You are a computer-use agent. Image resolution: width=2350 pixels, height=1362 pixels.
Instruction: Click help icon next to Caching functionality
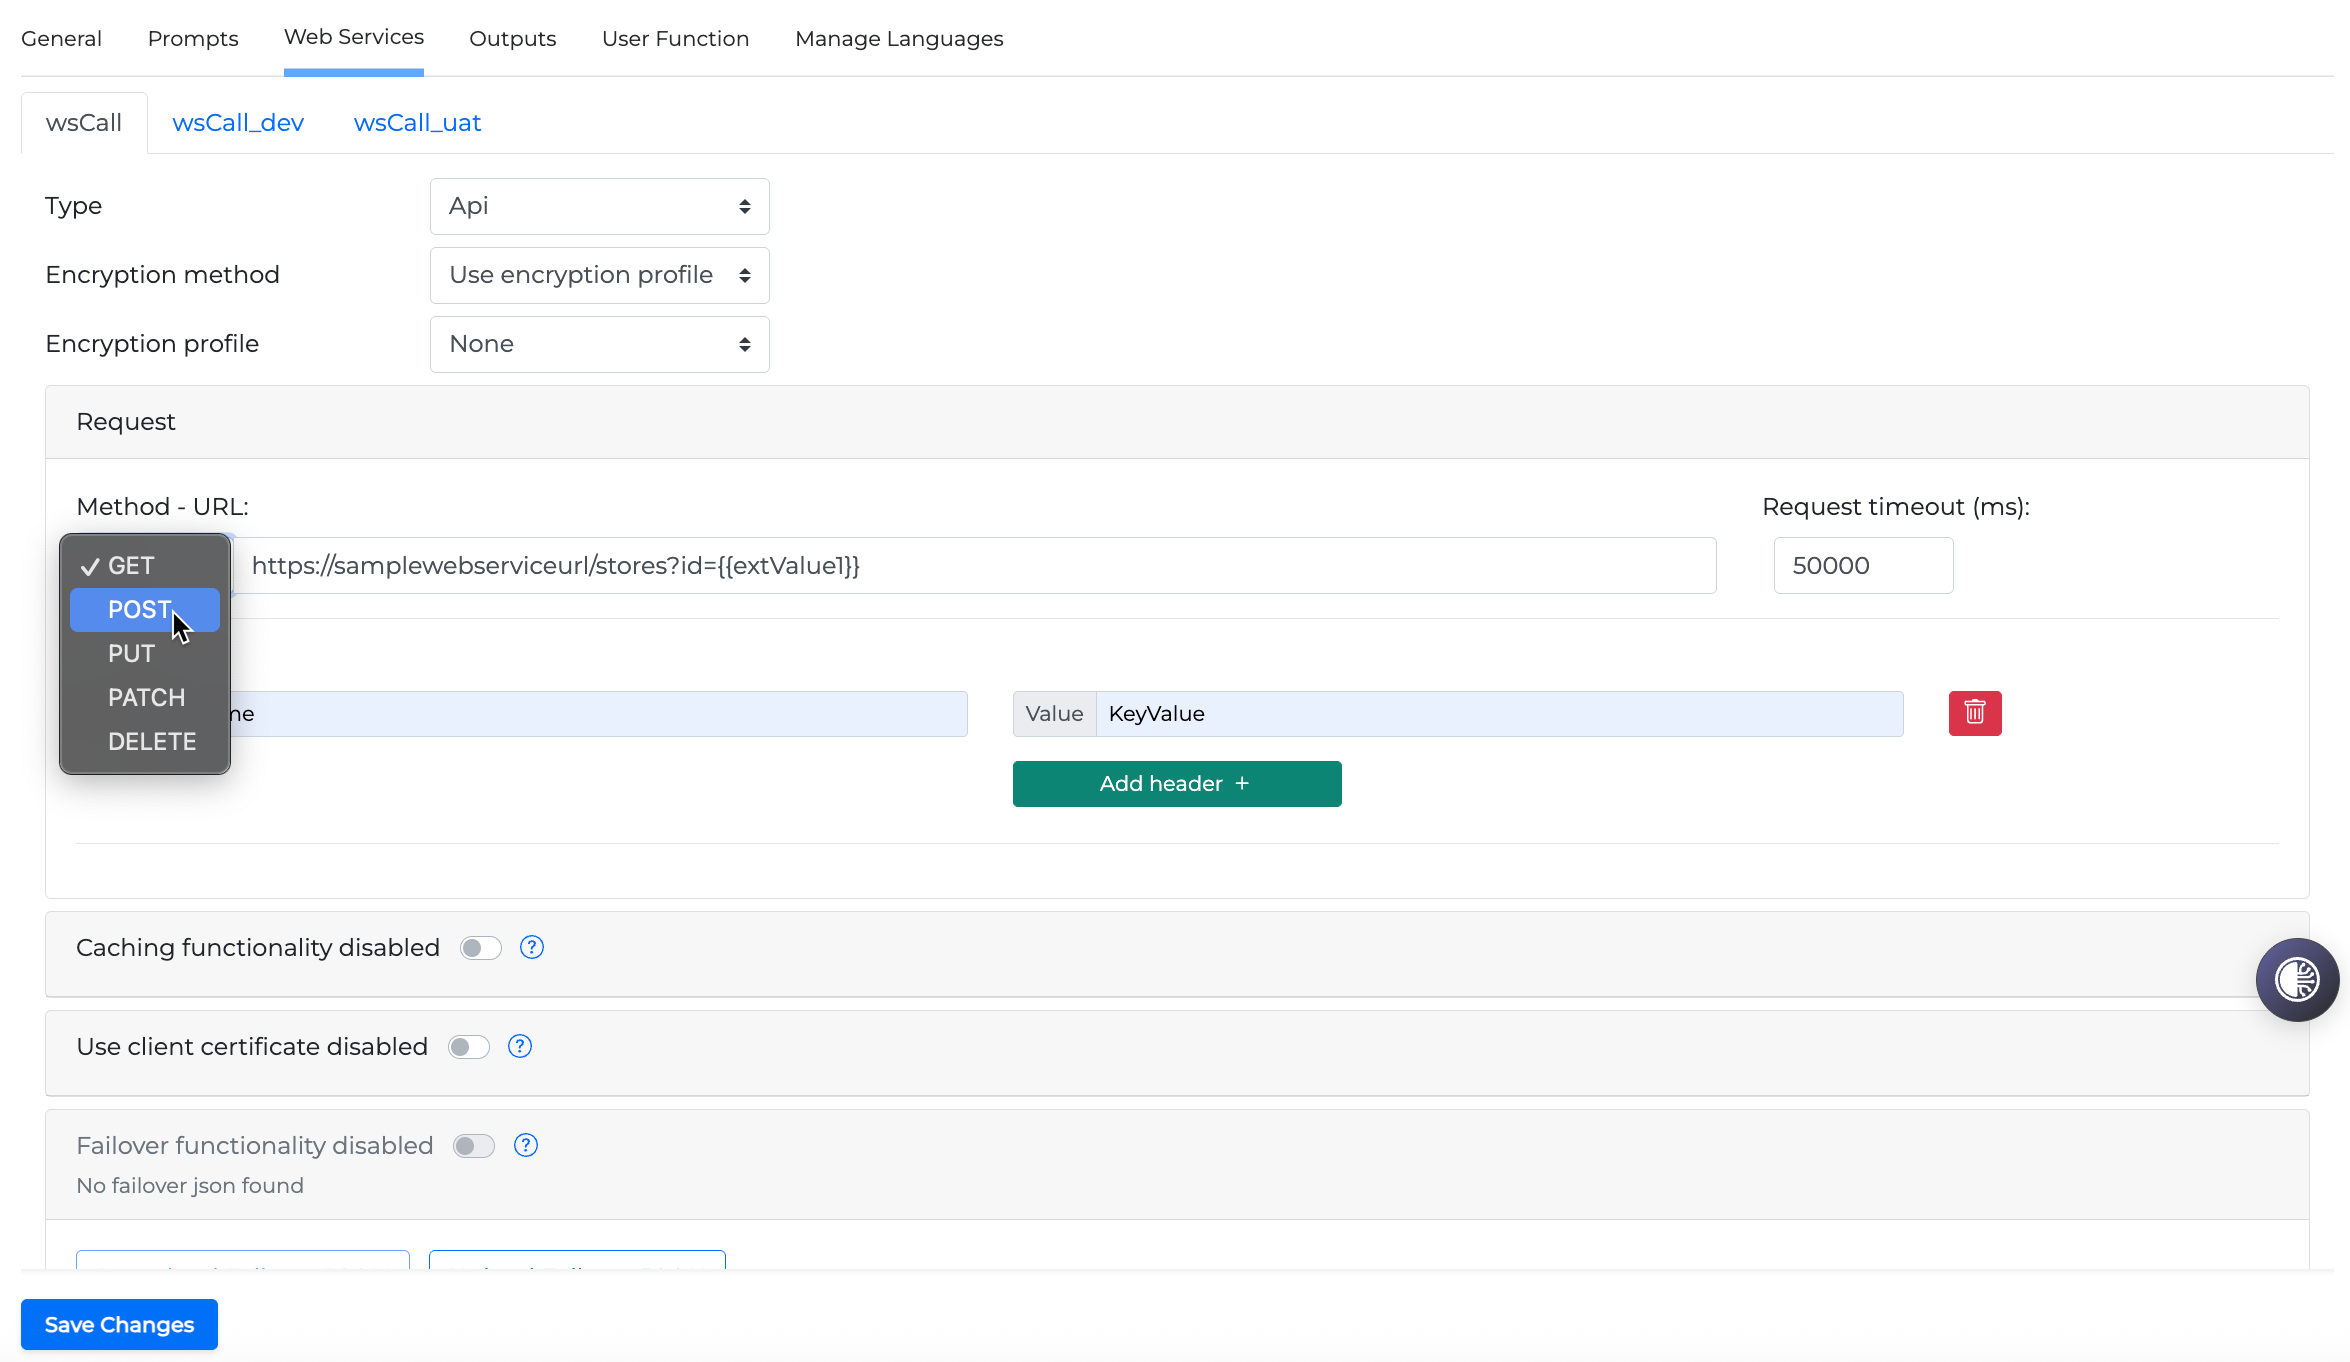532,947
